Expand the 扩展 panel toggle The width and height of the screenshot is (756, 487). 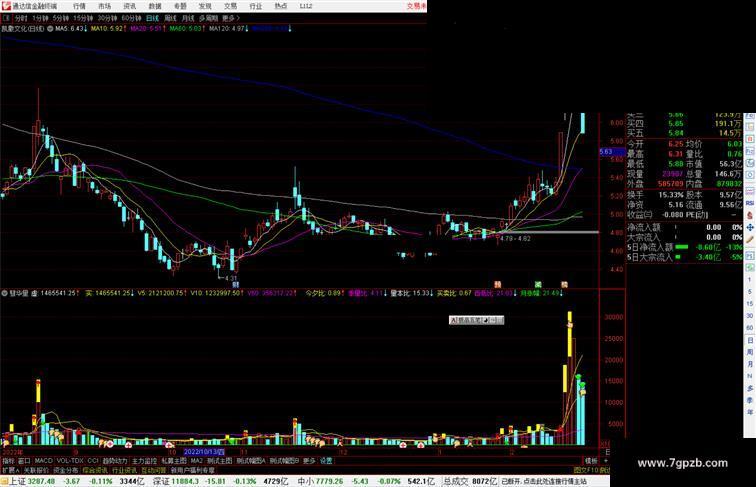[x=10, y=470]
